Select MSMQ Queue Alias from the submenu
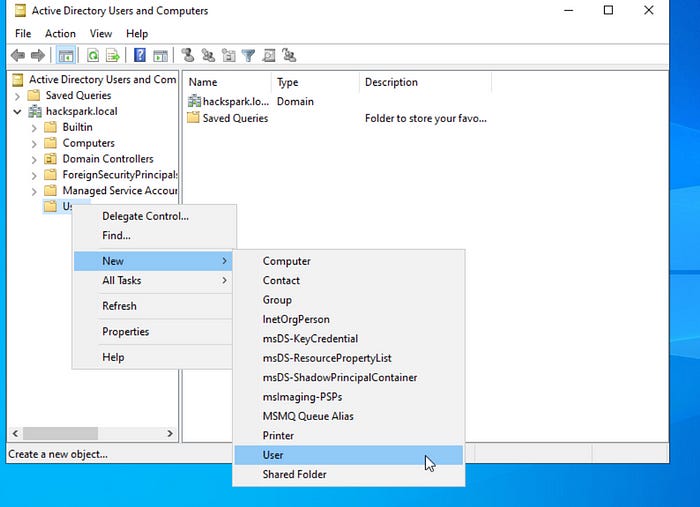 (349, 416)
